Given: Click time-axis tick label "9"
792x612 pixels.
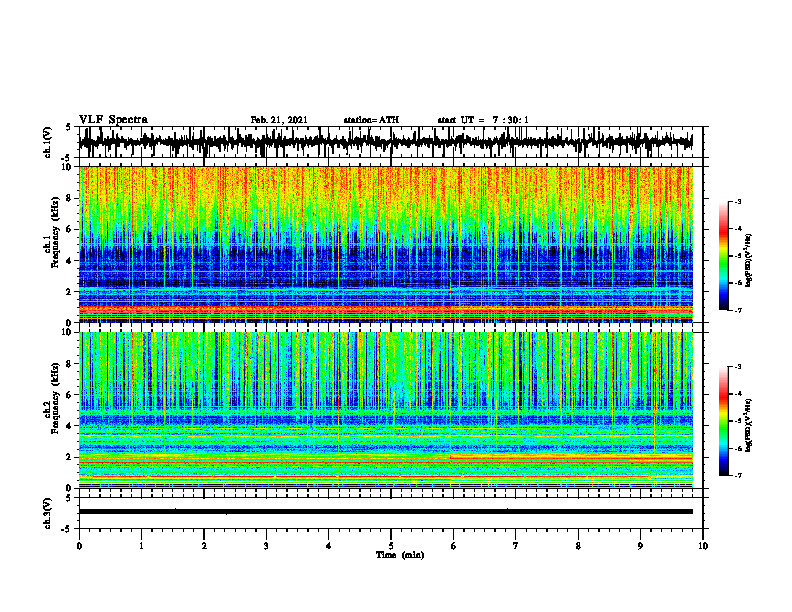Looking at the screenshot, I should click(x=640, y=546).
